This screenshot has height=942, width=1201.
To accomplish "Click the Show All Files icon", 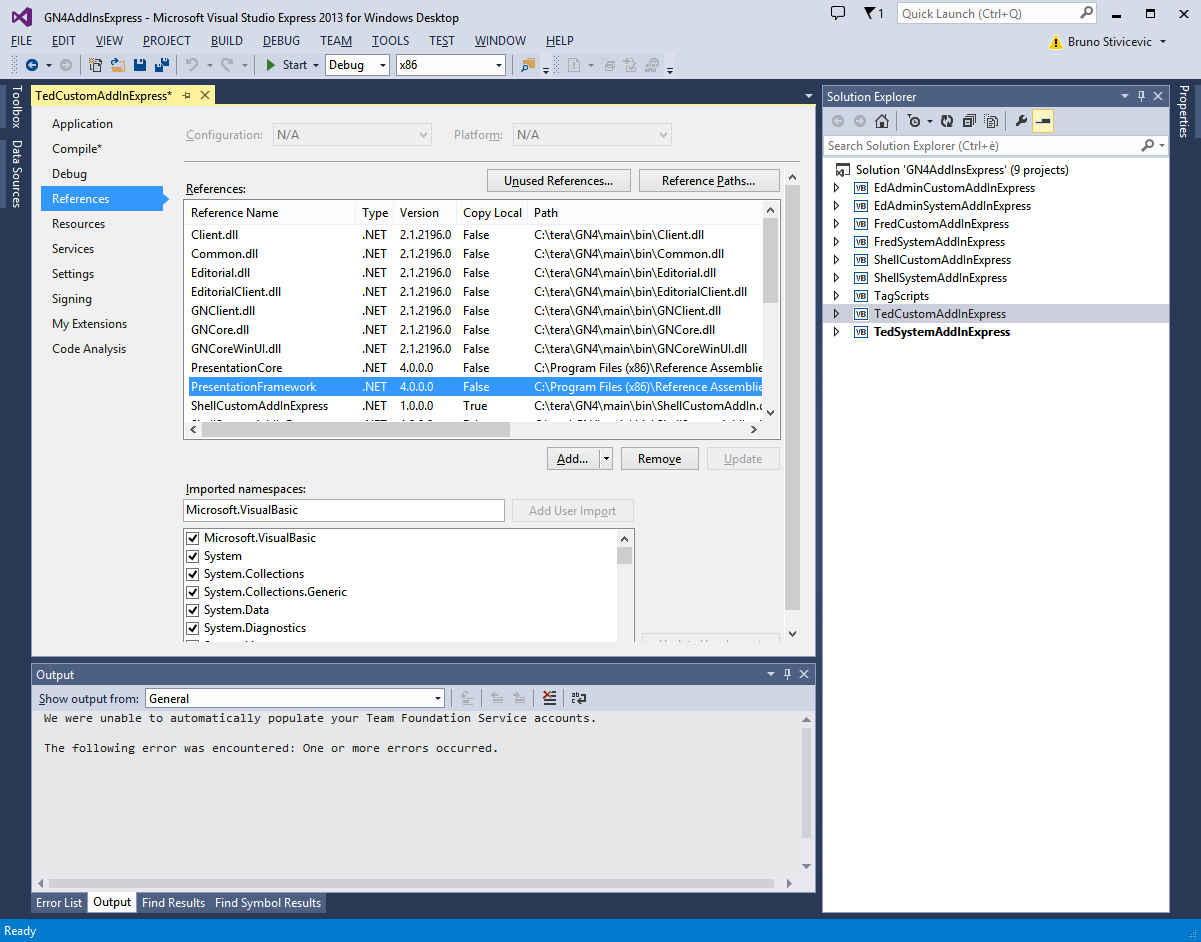I will (991, 121).
